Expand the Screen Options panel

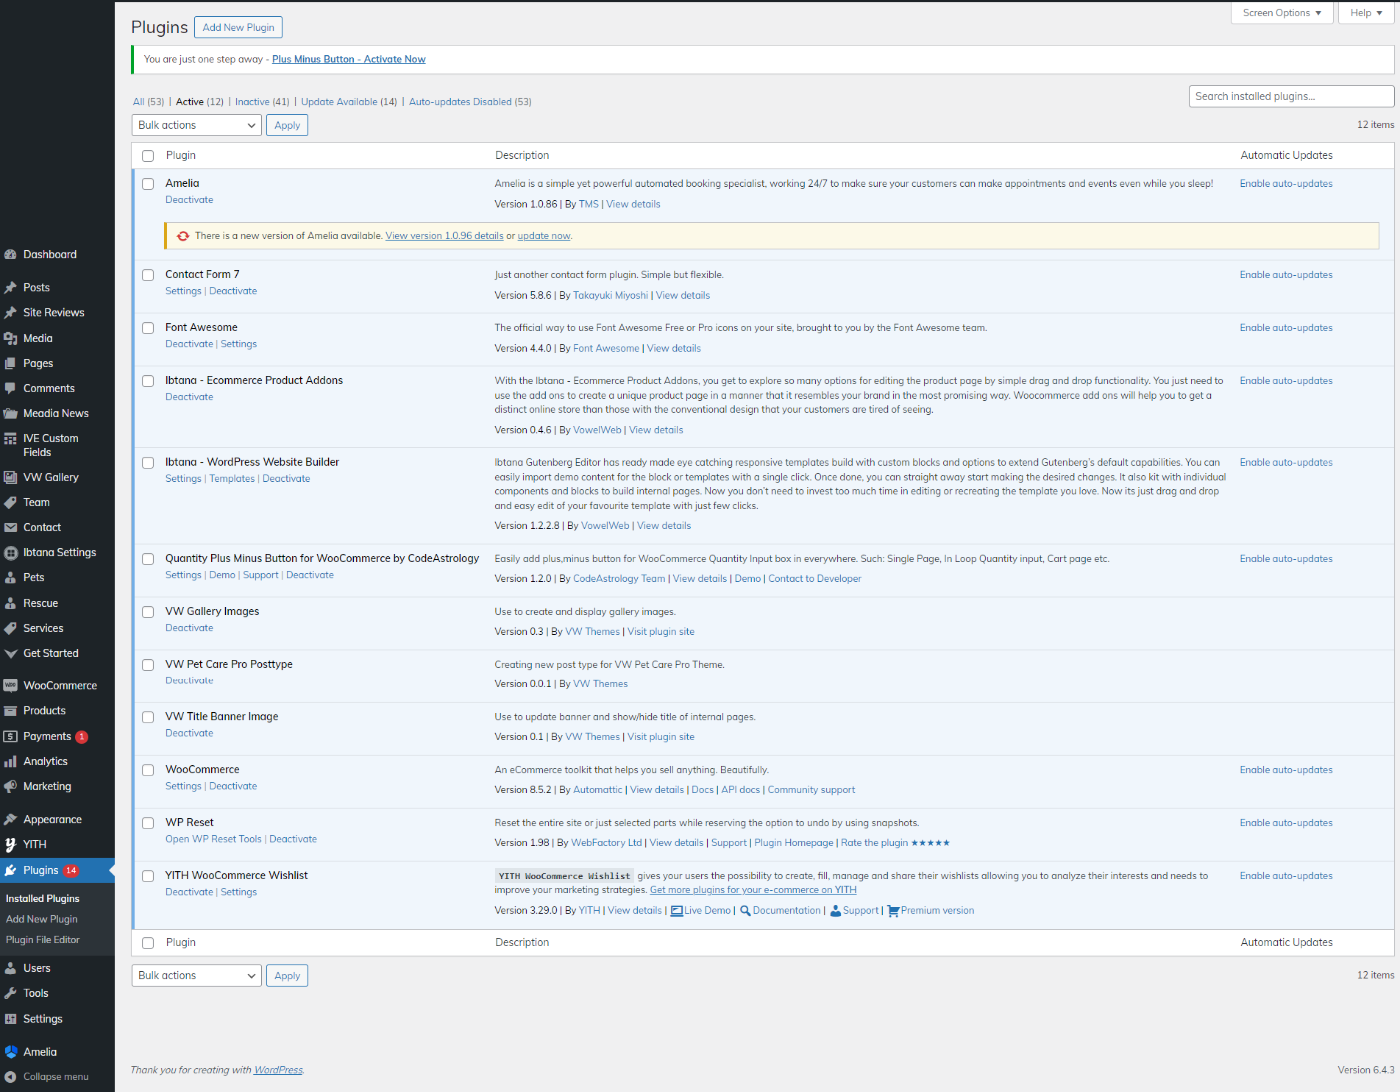coord(1281,13)
